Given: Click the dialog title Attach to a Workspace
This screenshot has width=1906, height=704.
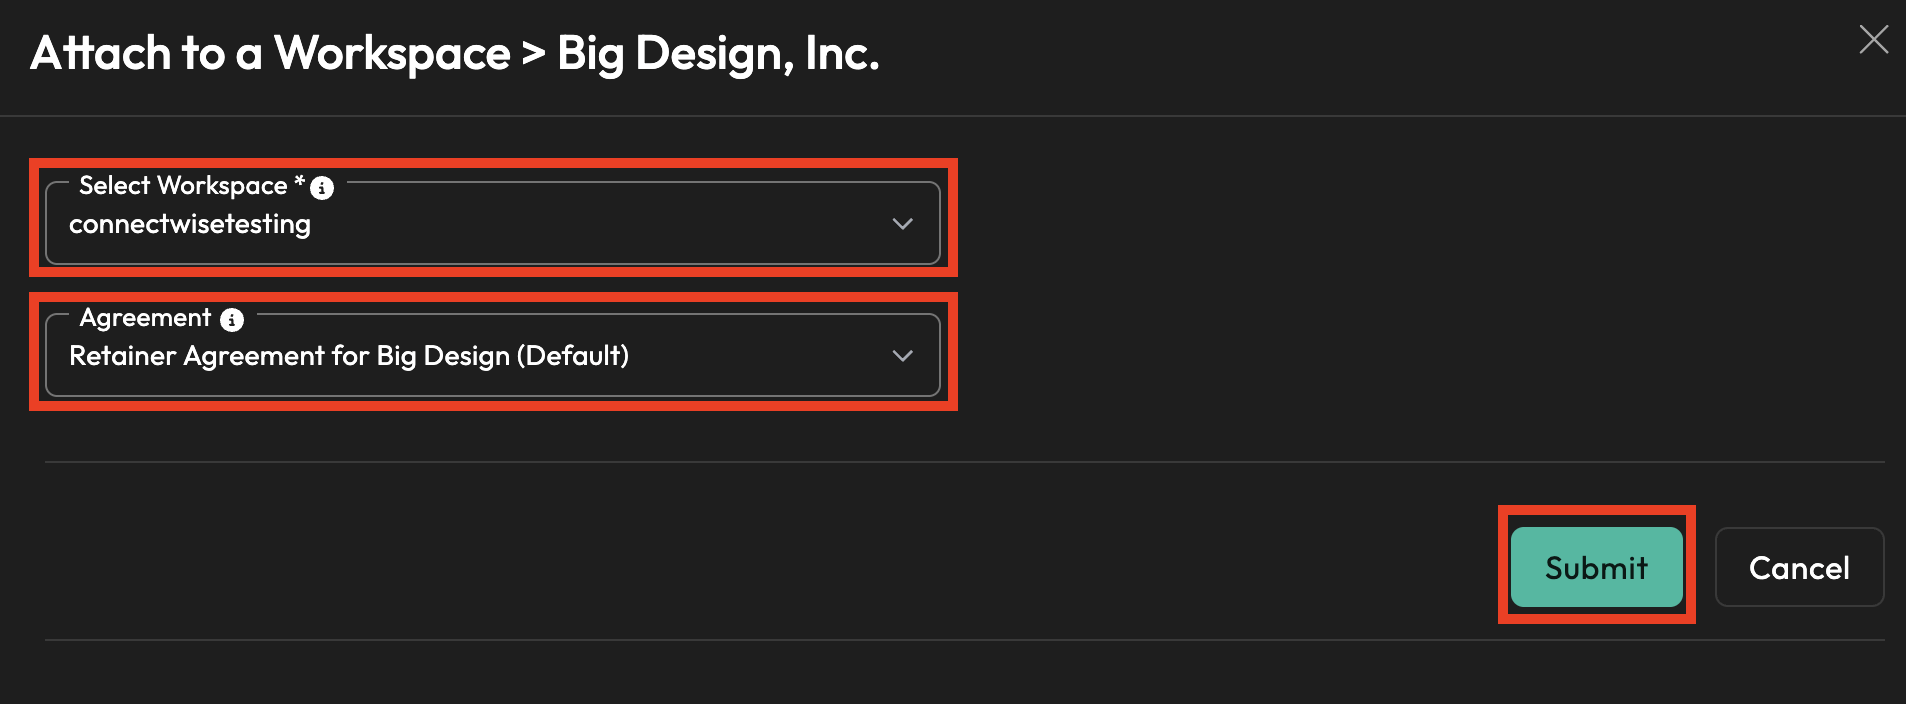Looking at the screenshot, I should (270, 53).
